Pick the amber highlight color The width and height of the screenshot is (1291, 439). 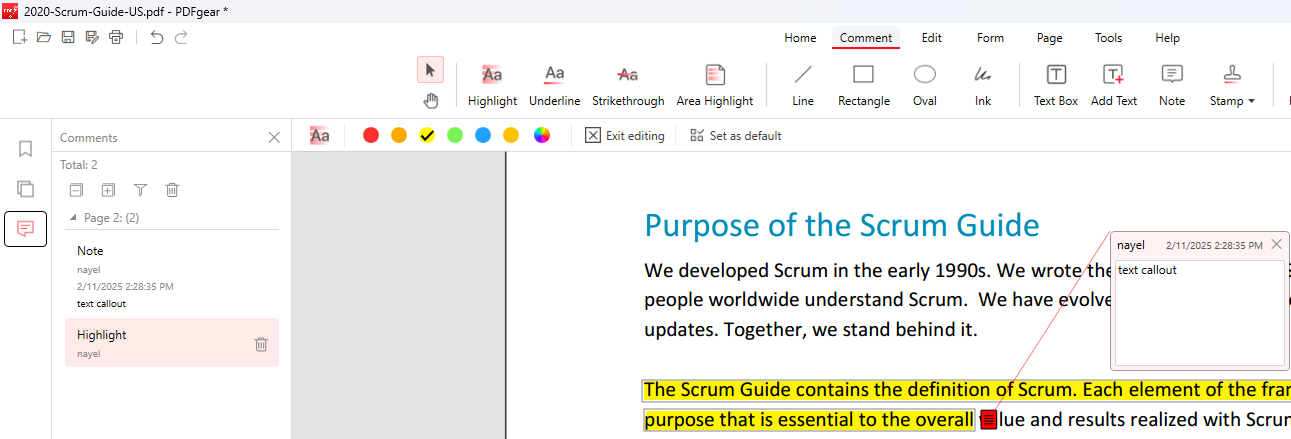click(x=511, y=135)
